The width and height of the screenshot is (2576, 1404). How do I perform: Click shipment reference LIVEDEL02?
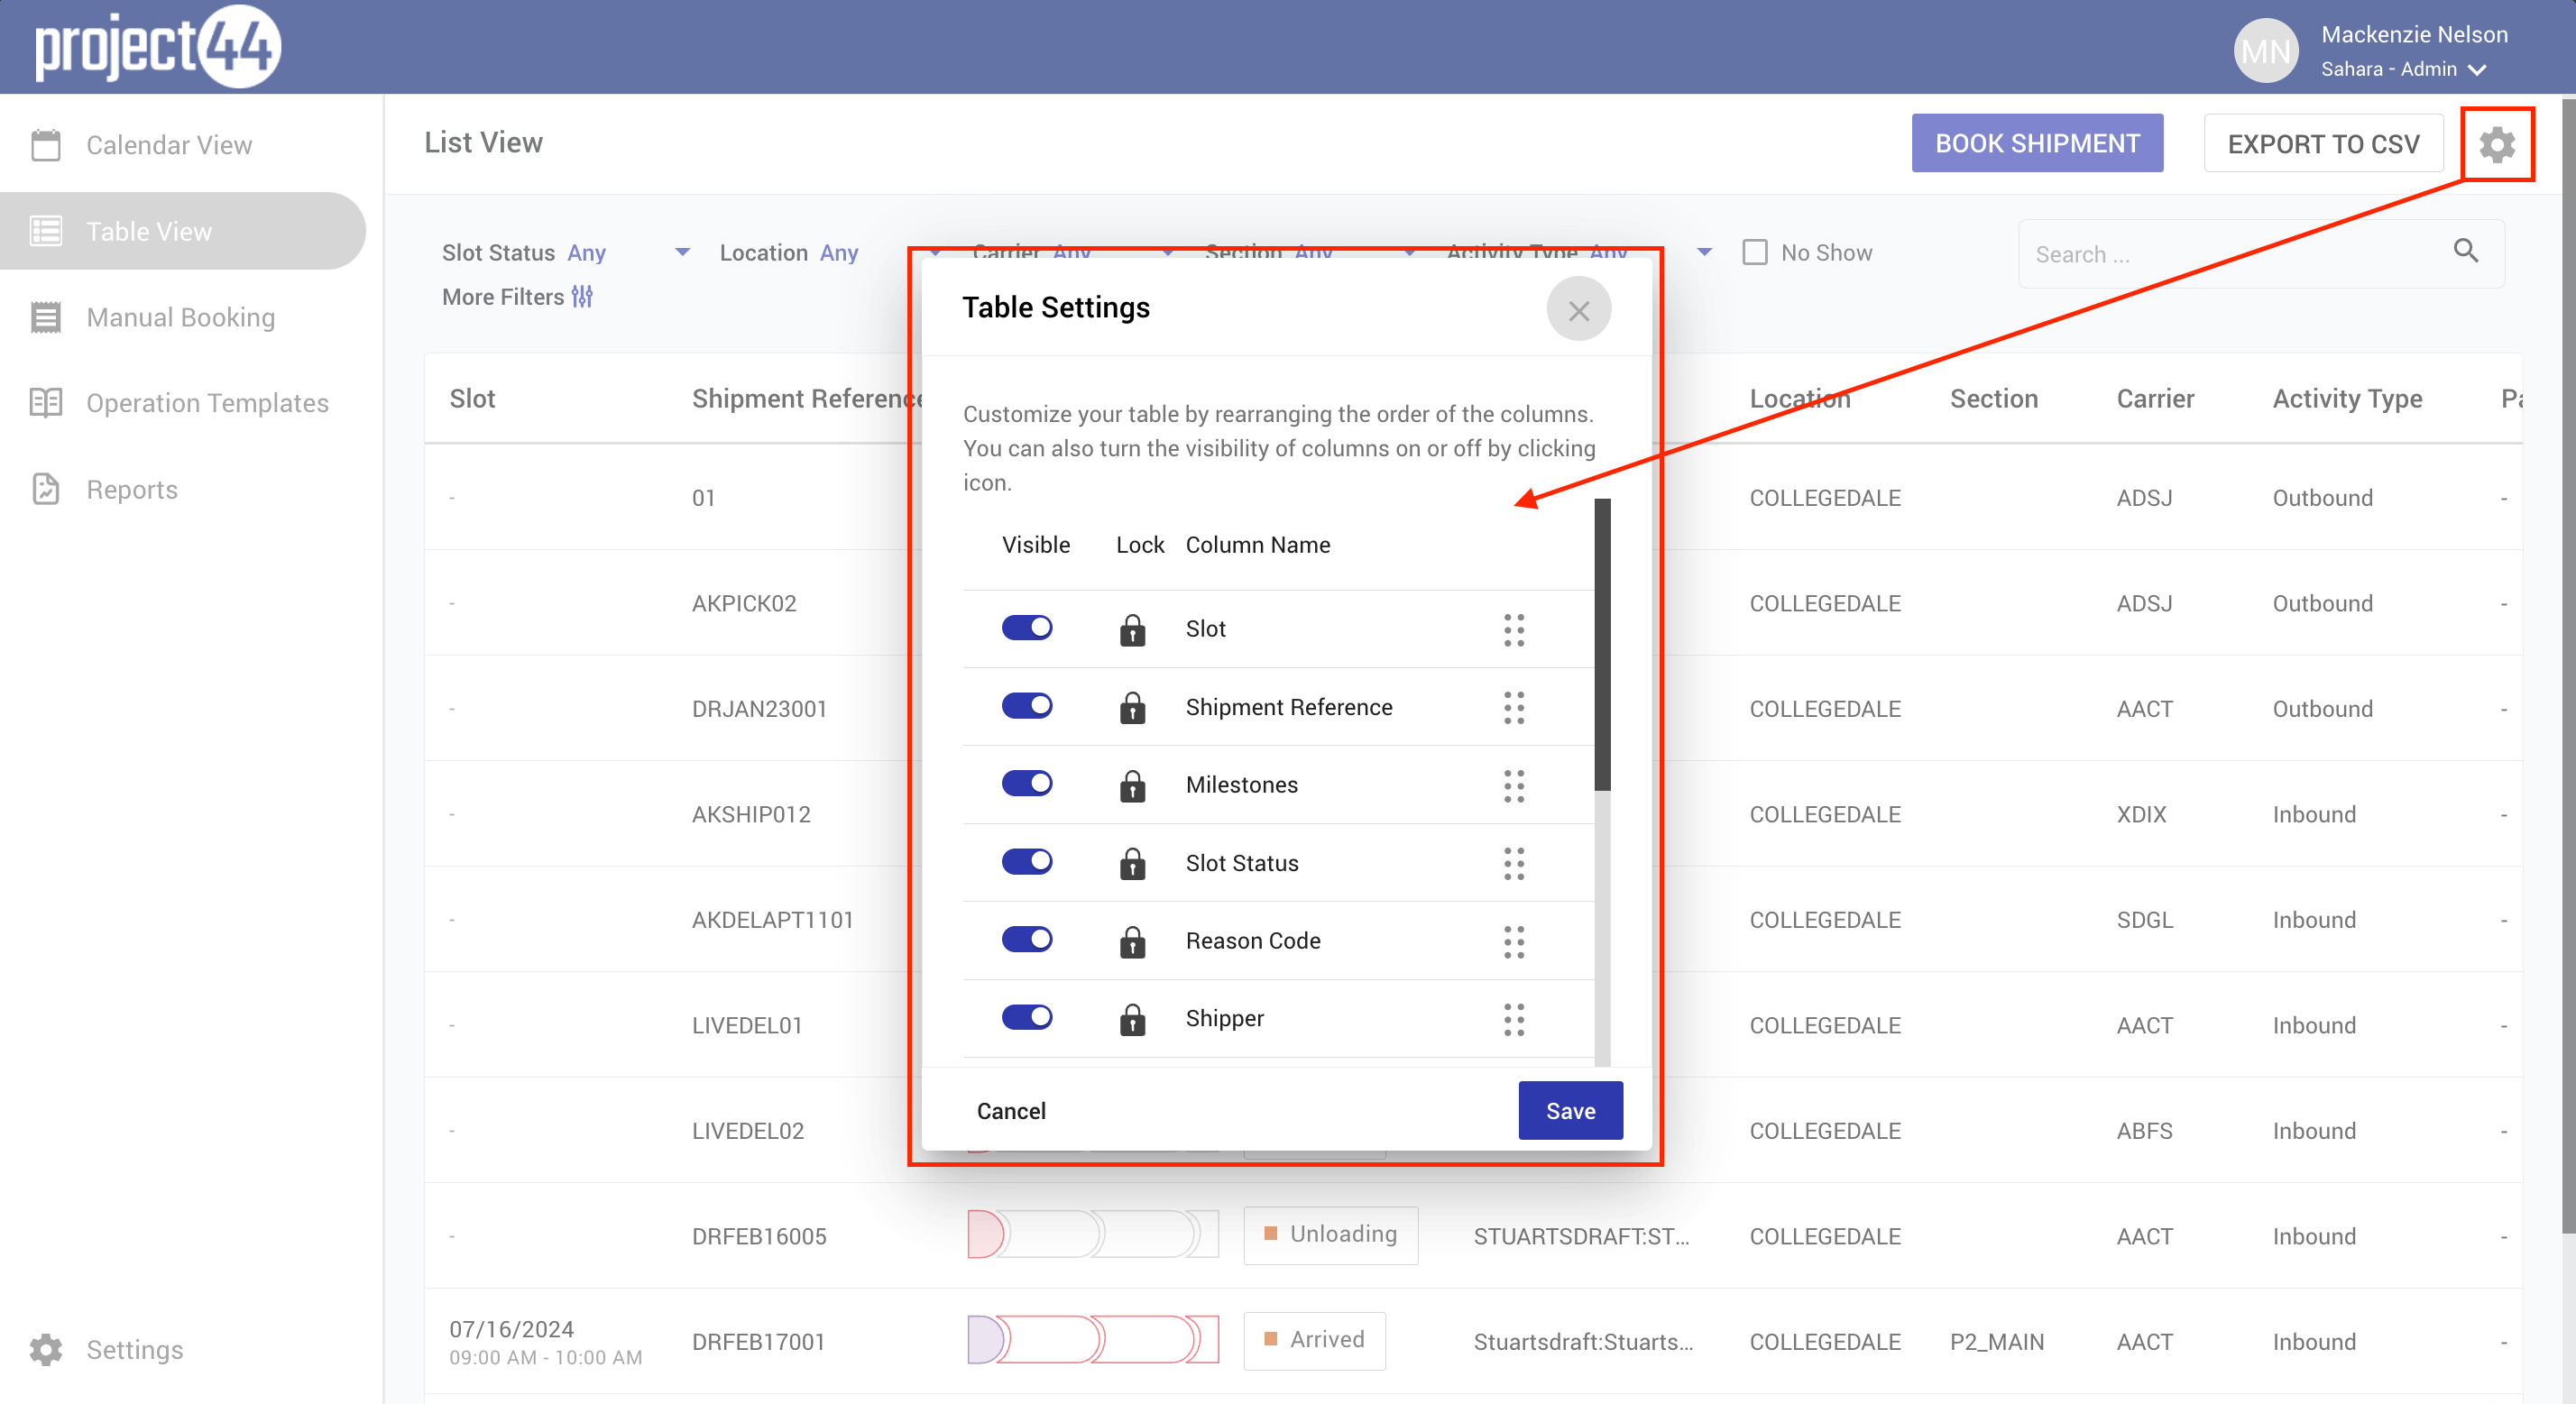747,1130
